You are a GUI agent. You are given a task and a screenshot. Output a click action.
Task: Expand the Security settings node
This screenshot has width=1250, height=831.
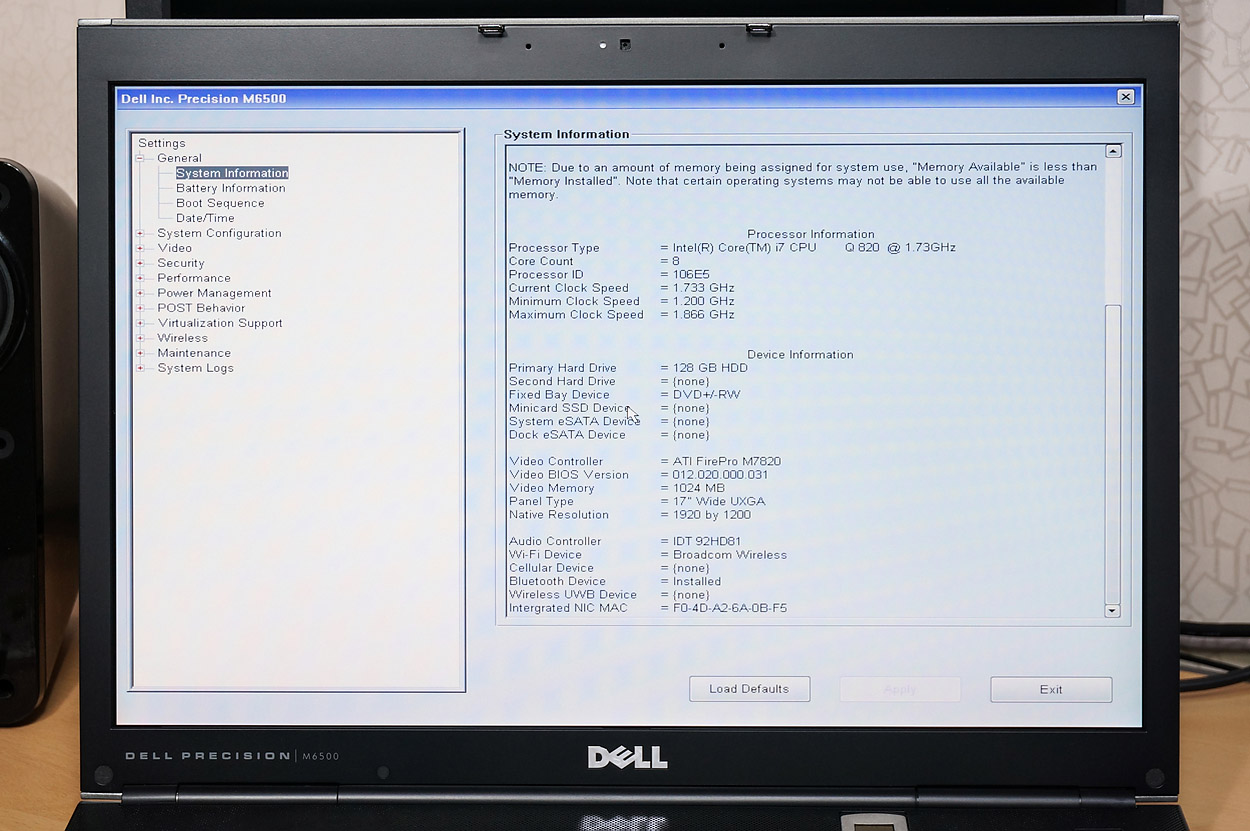pos(141,263)
